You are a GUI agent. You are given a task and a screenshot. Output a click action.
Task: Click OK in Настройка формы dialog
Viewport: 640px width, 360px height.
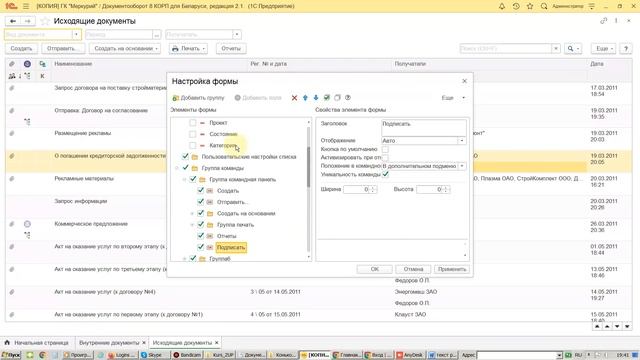coord(375,269)
